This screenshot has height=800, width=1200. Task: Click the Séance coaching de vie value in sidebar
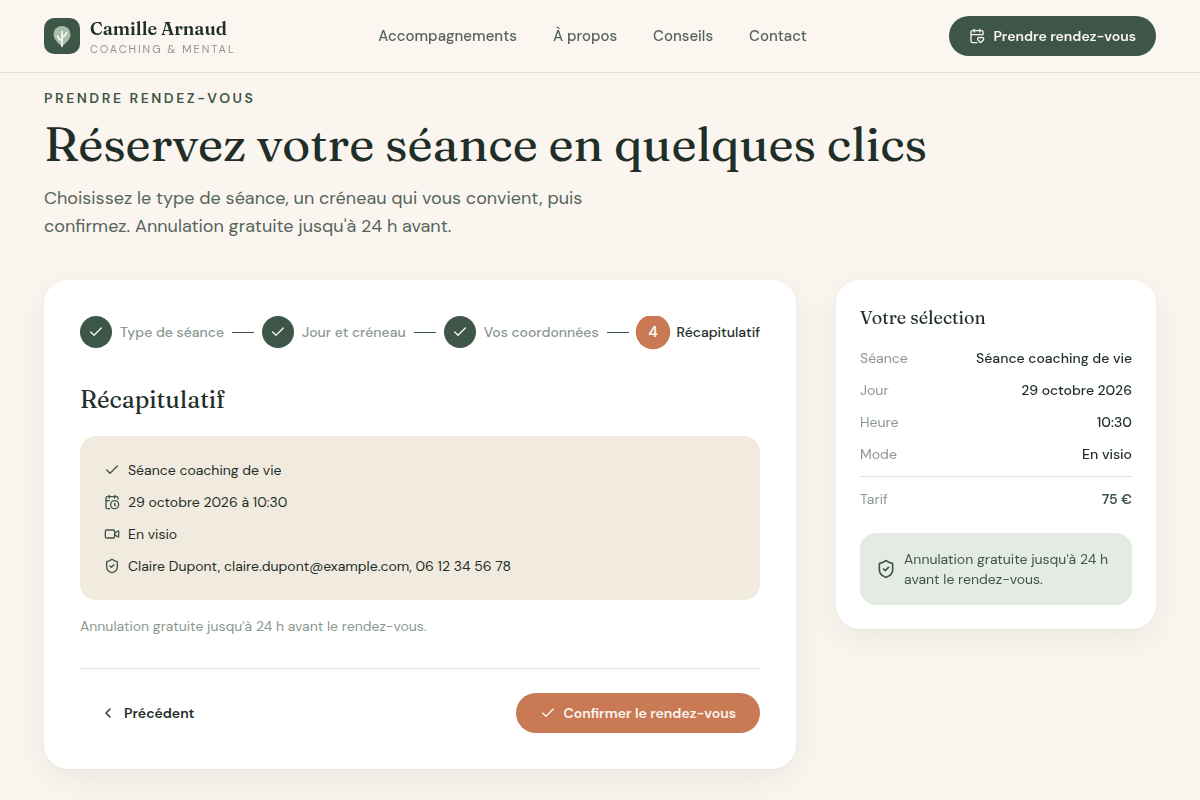[x=1054, y=358]
